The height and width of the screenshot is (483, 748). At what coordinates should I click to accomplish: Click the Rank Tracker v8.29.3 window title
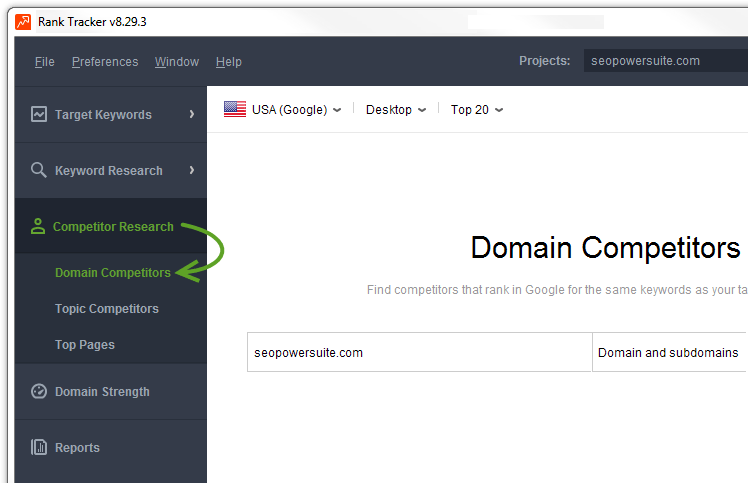(92, 22)
